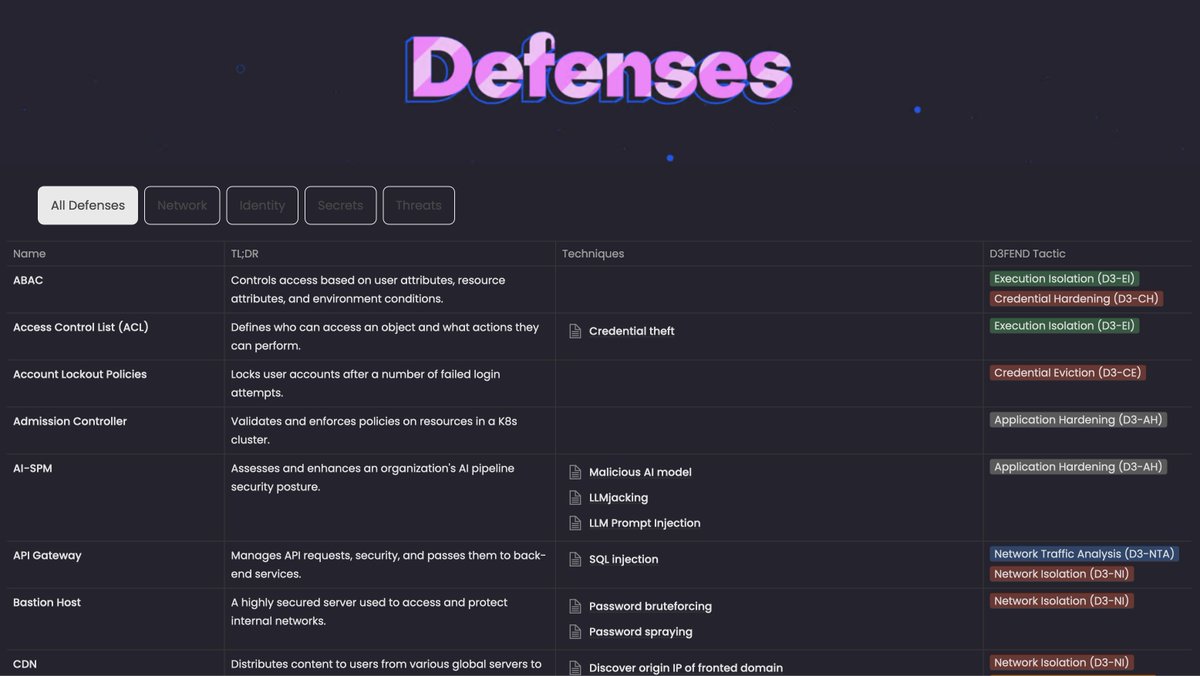Click the page icon beside SQL injection
Viewport: 1200px width, 676px height.
coord(575,559)
